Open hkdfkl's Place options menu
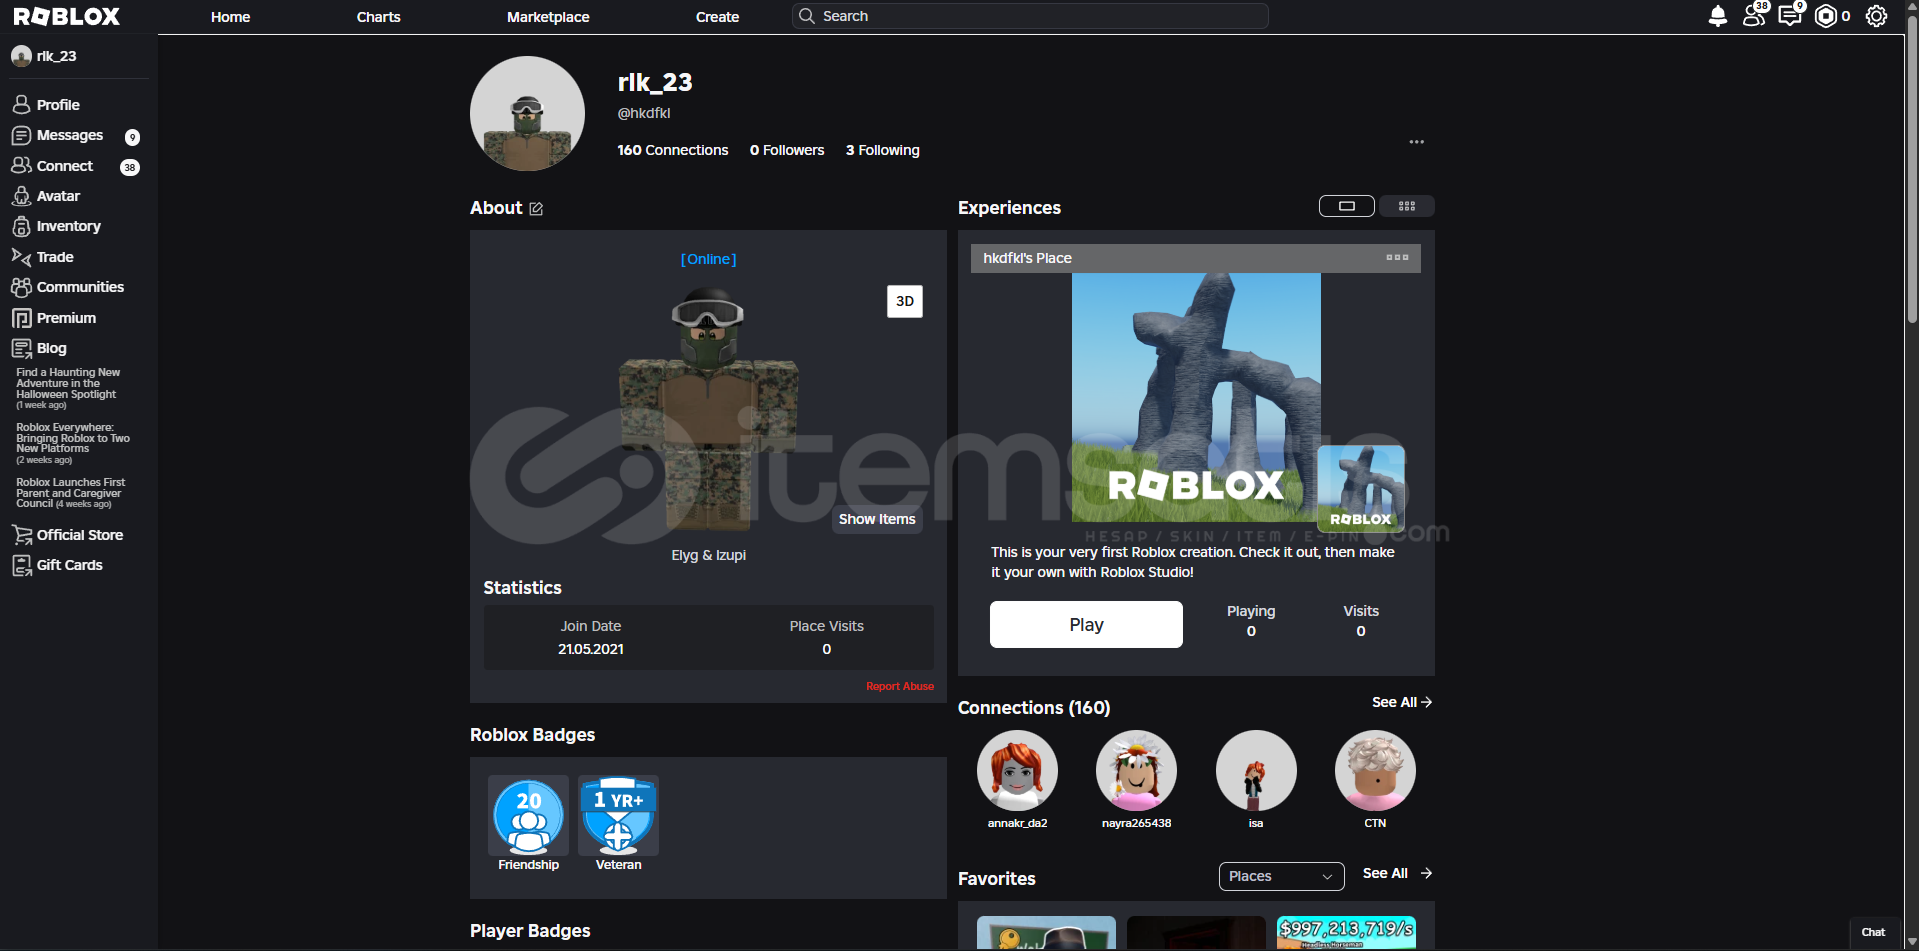Image resolution: width=1919 pixels, height=951 pixels. tap(1397, 258)
